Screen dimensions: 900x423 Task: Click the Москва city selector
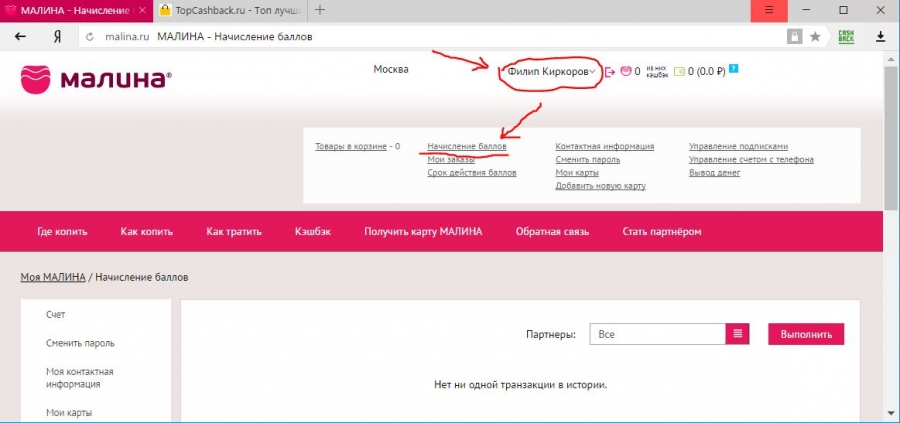point(391,69)
